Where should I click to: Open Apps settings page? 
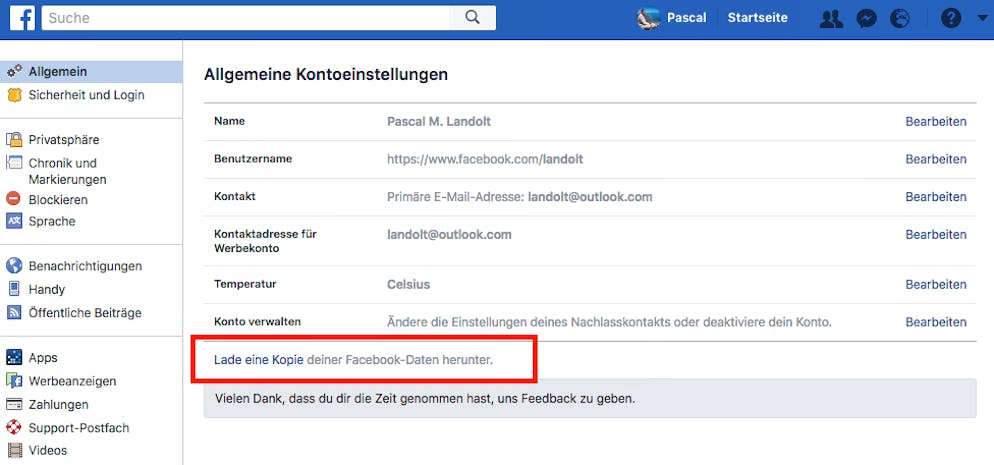pyautogui.click(x=43, y=358)
